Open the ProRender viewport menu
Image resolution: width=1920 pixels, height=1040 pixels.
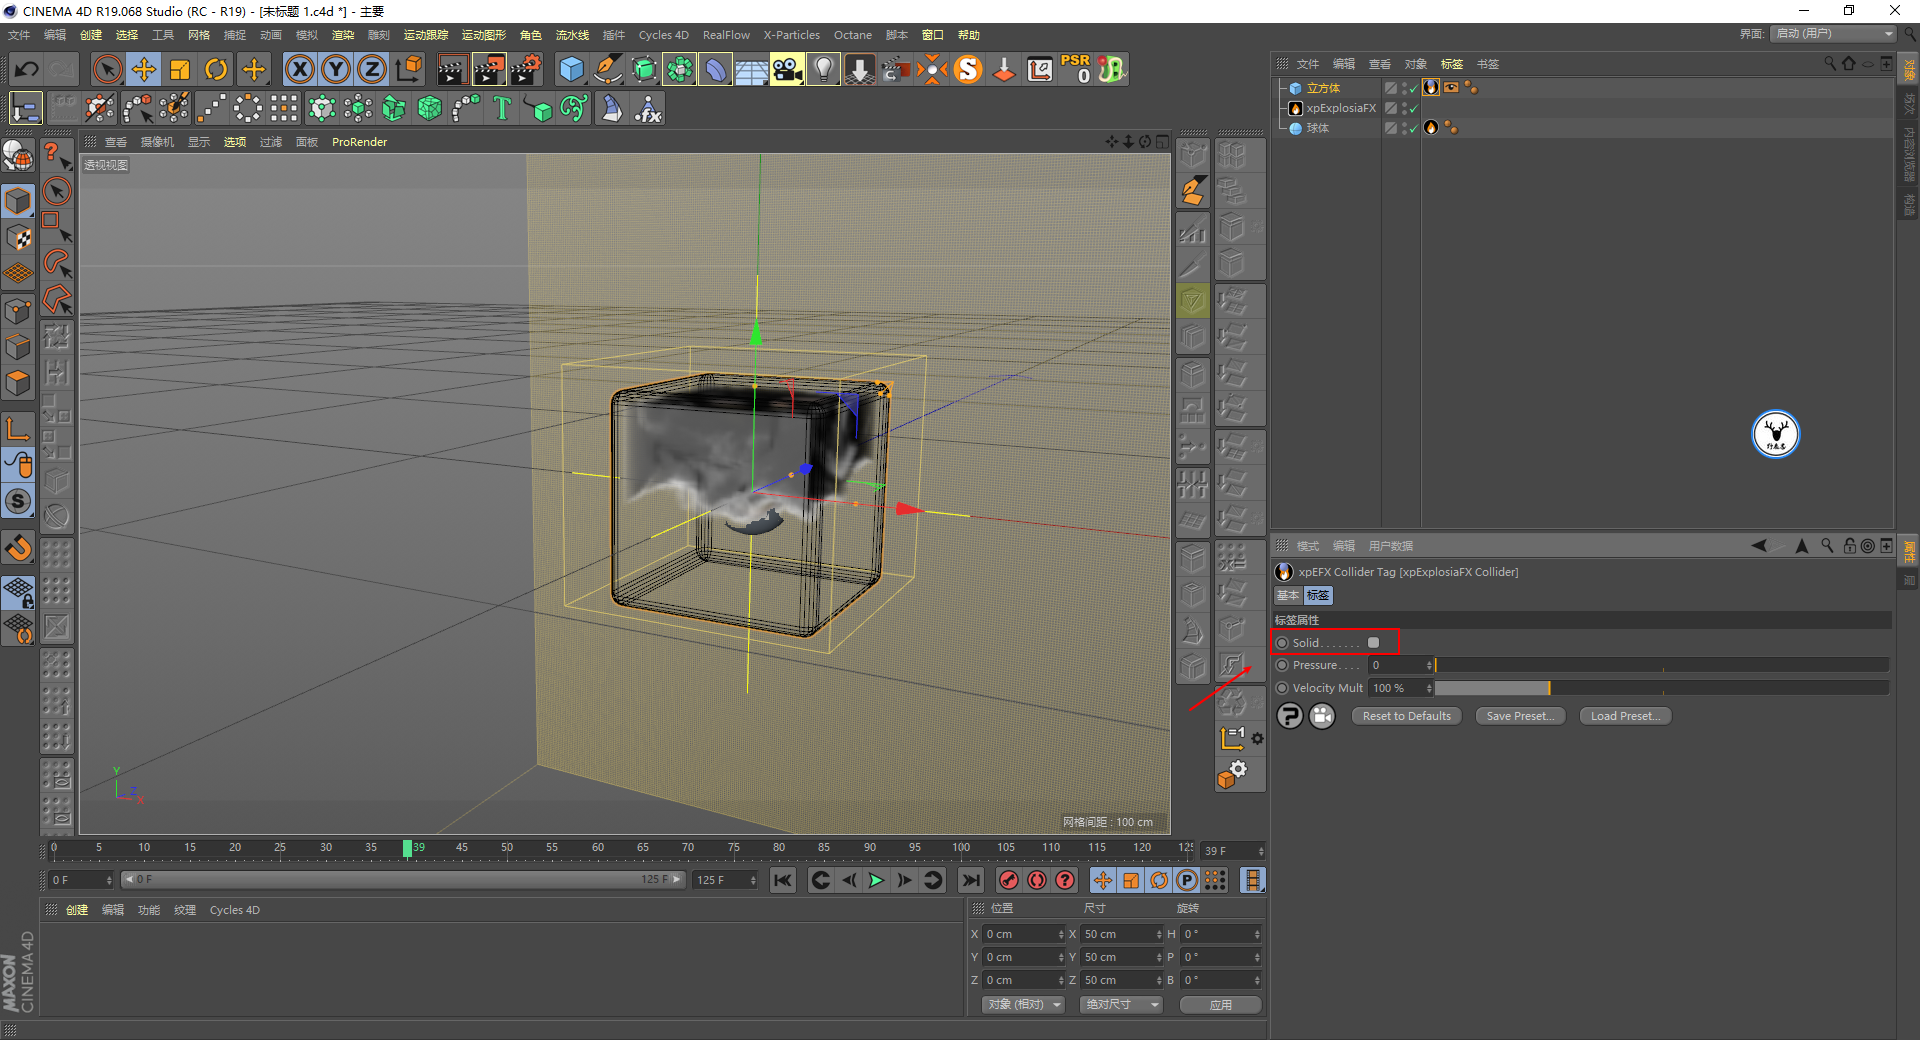pos(359,142)
